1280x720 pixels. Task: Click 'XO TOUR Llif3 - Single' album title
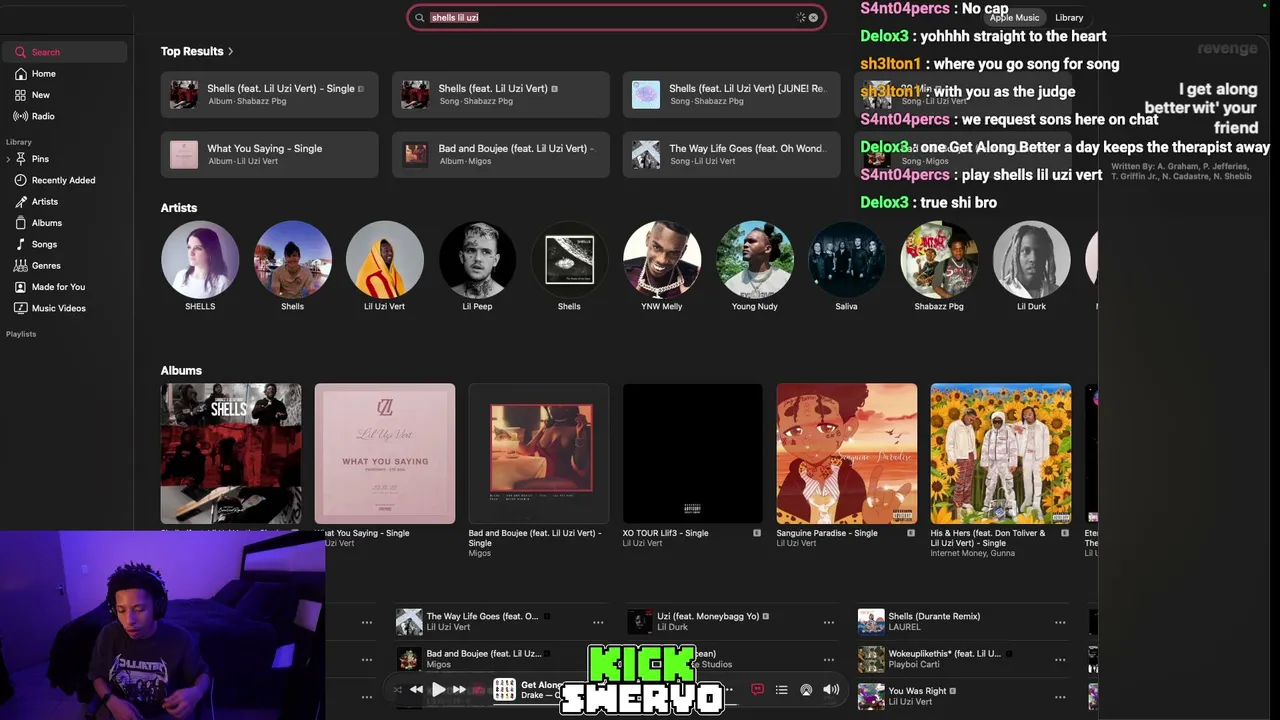665,533
